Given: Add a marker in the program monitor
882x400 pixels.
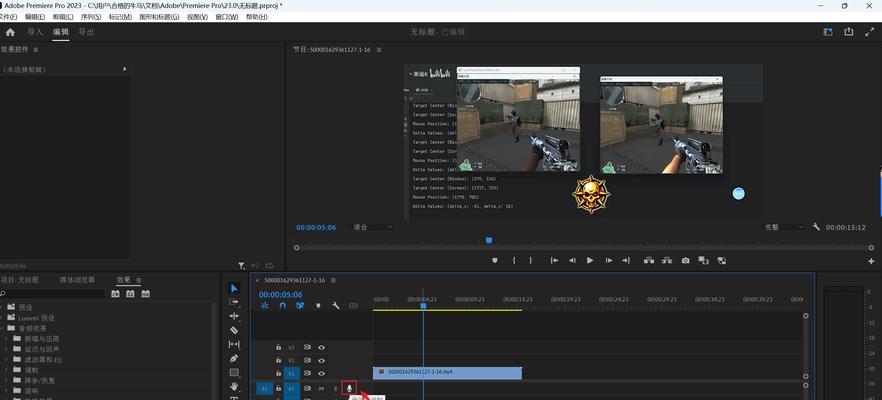Looking at the screenshot, I should 495,260.
